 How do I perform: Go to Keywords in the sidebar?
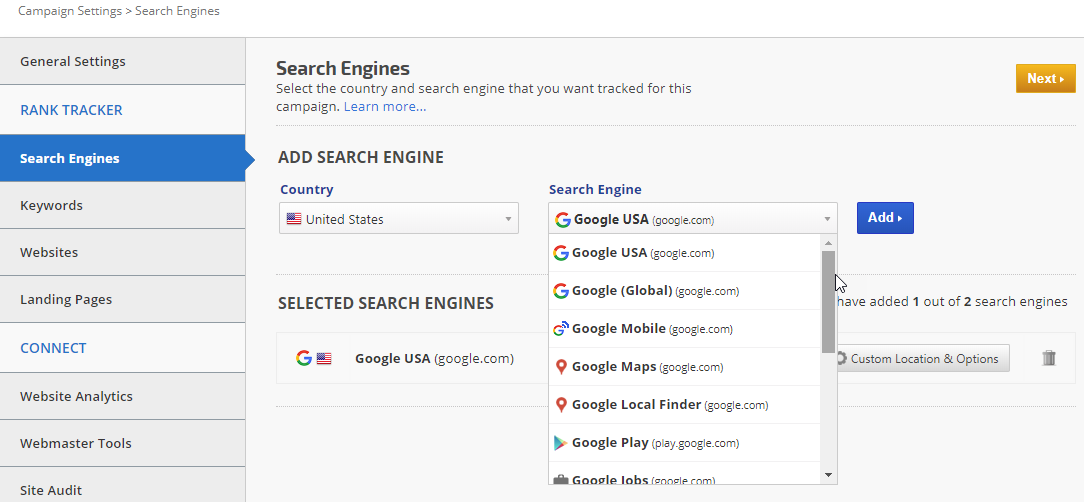pos(52,205)
